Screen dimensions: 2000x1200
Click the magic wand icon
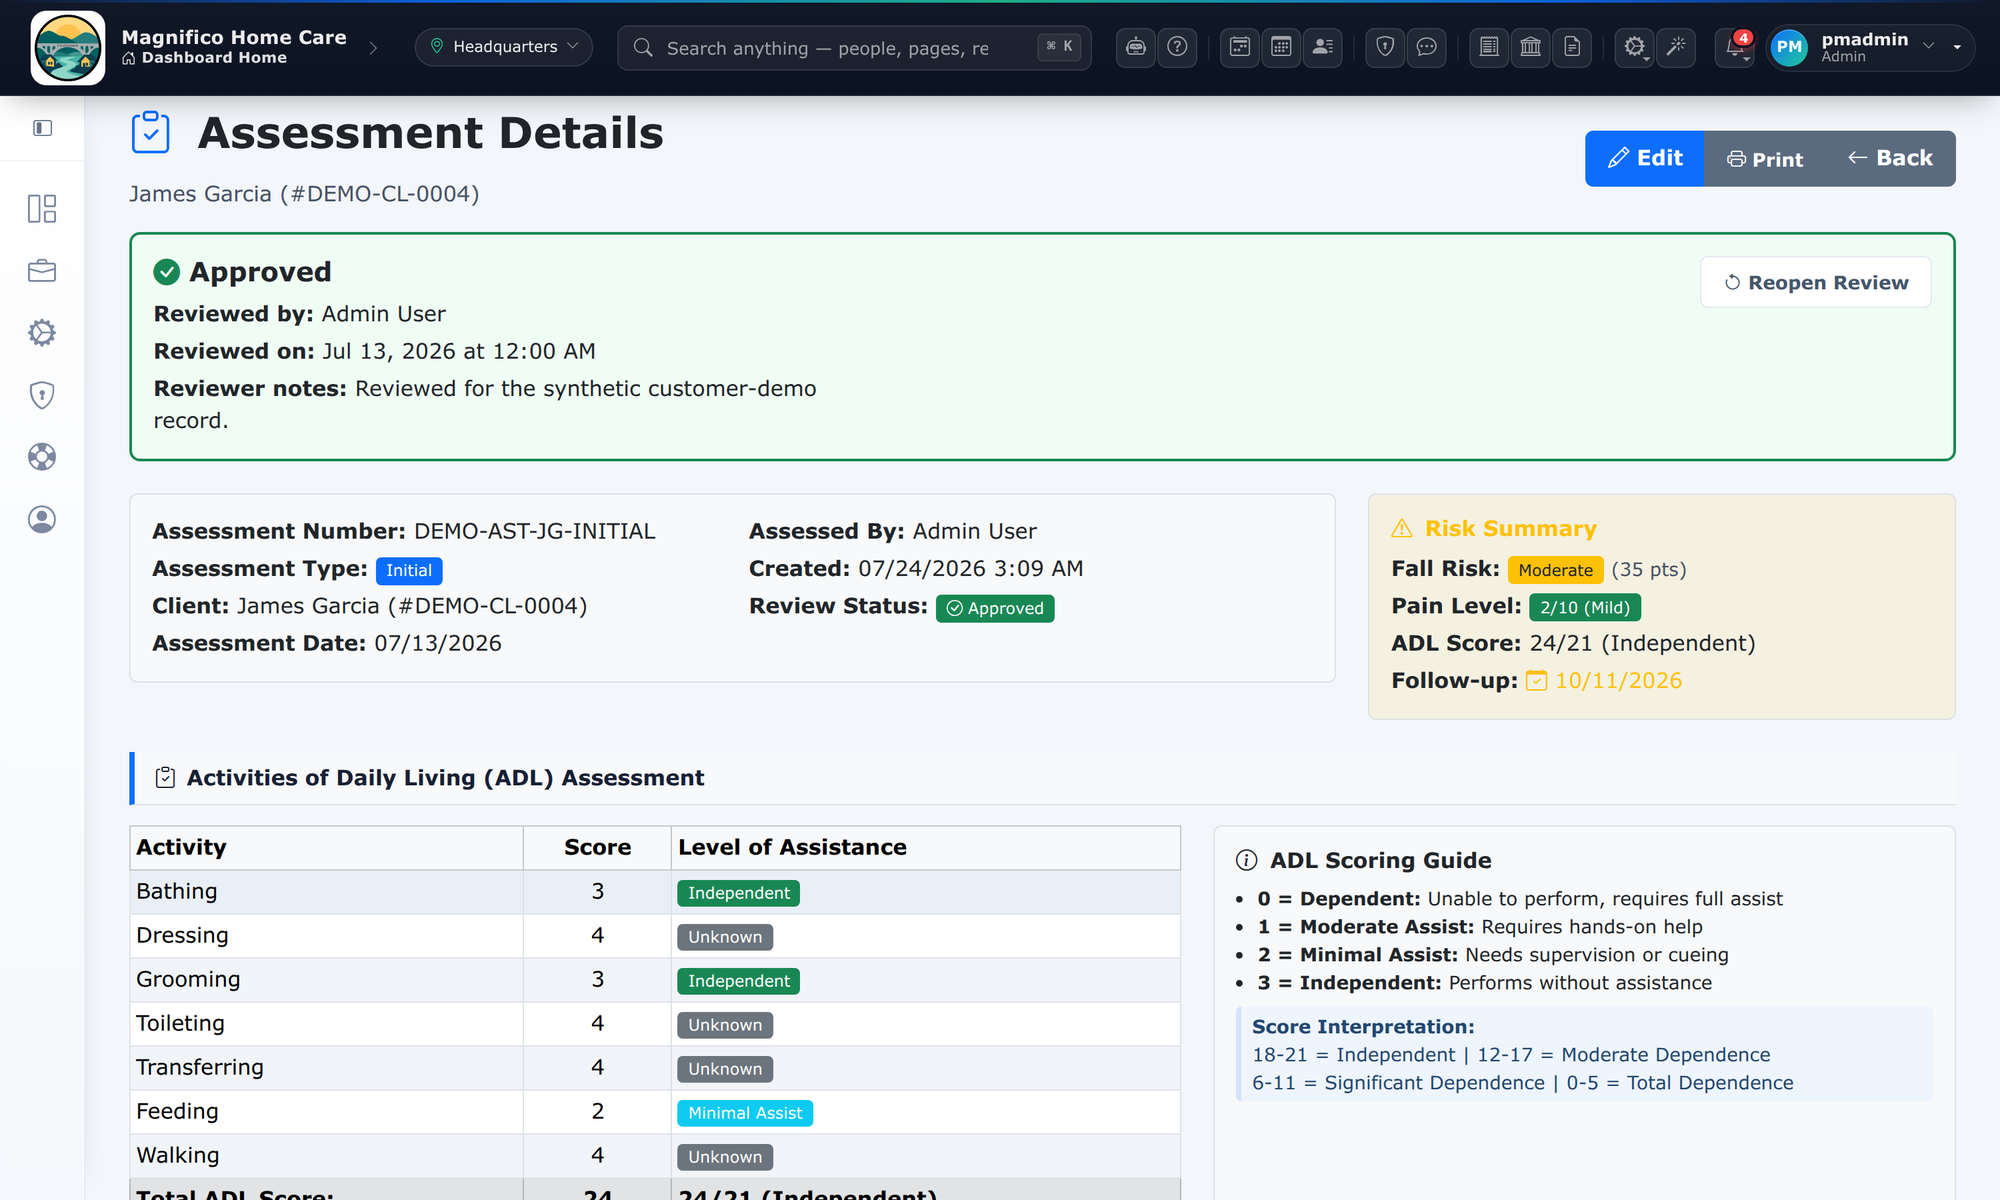tap(1676, 47)
